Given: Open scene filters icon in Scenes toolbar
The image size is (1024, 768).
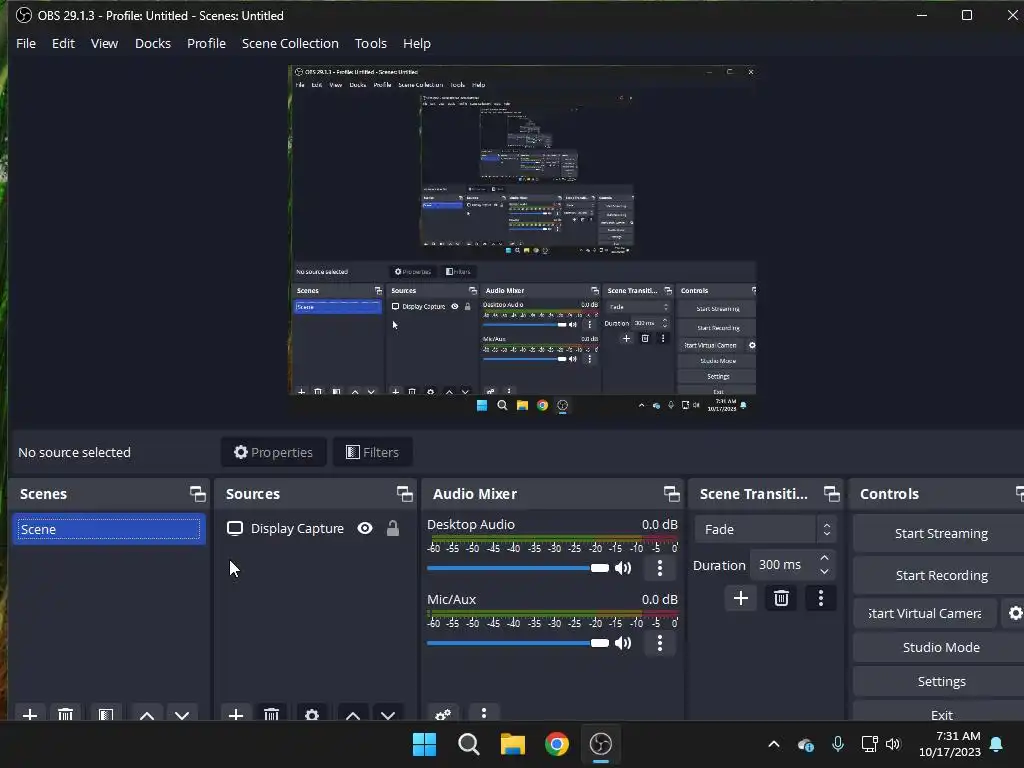Looking at the screenshot, I should pyautogui.click(x=106, y=714).
